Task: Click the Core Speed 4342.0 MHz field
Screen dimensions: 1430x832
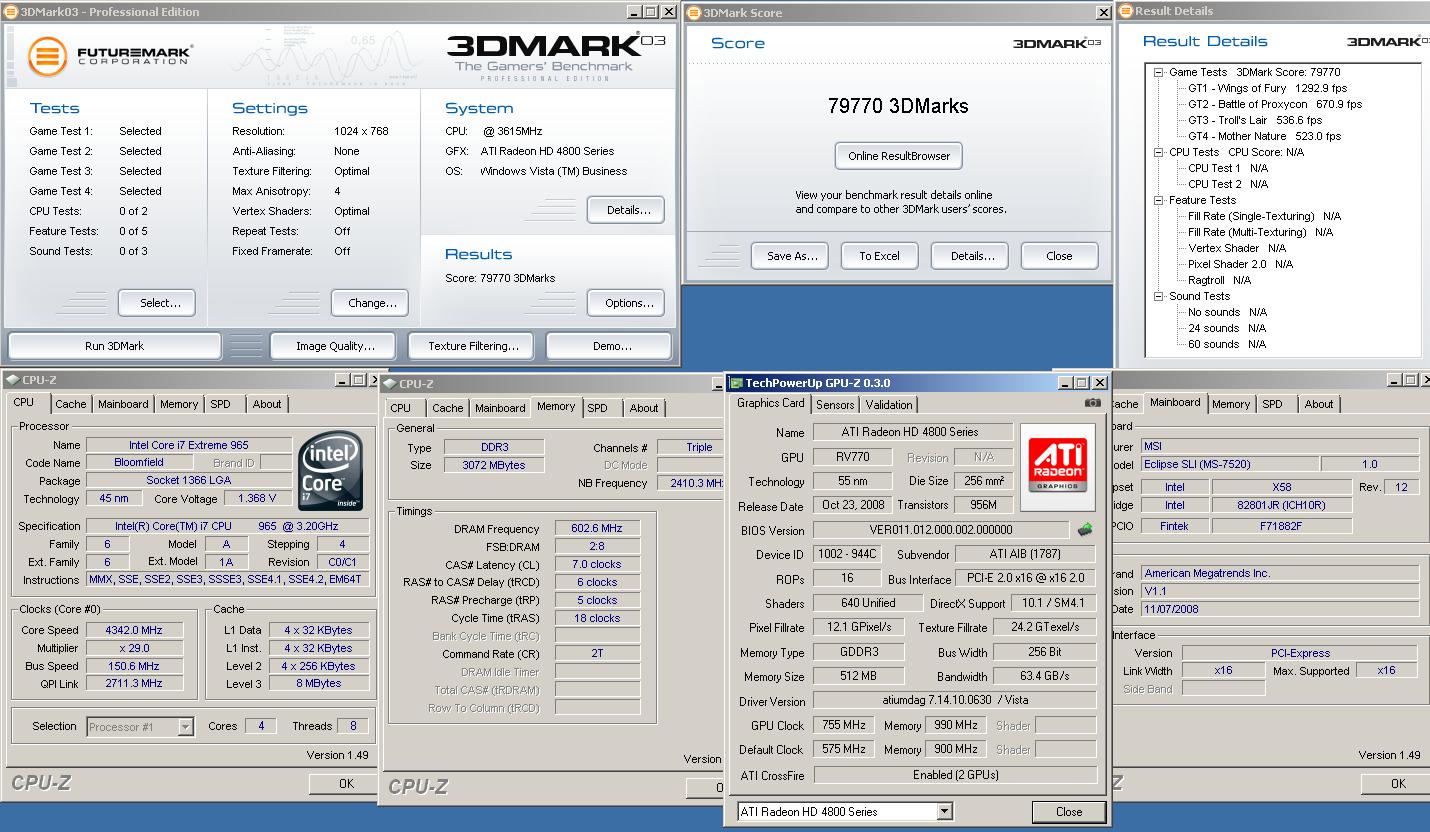Action: tap(134, 630)
